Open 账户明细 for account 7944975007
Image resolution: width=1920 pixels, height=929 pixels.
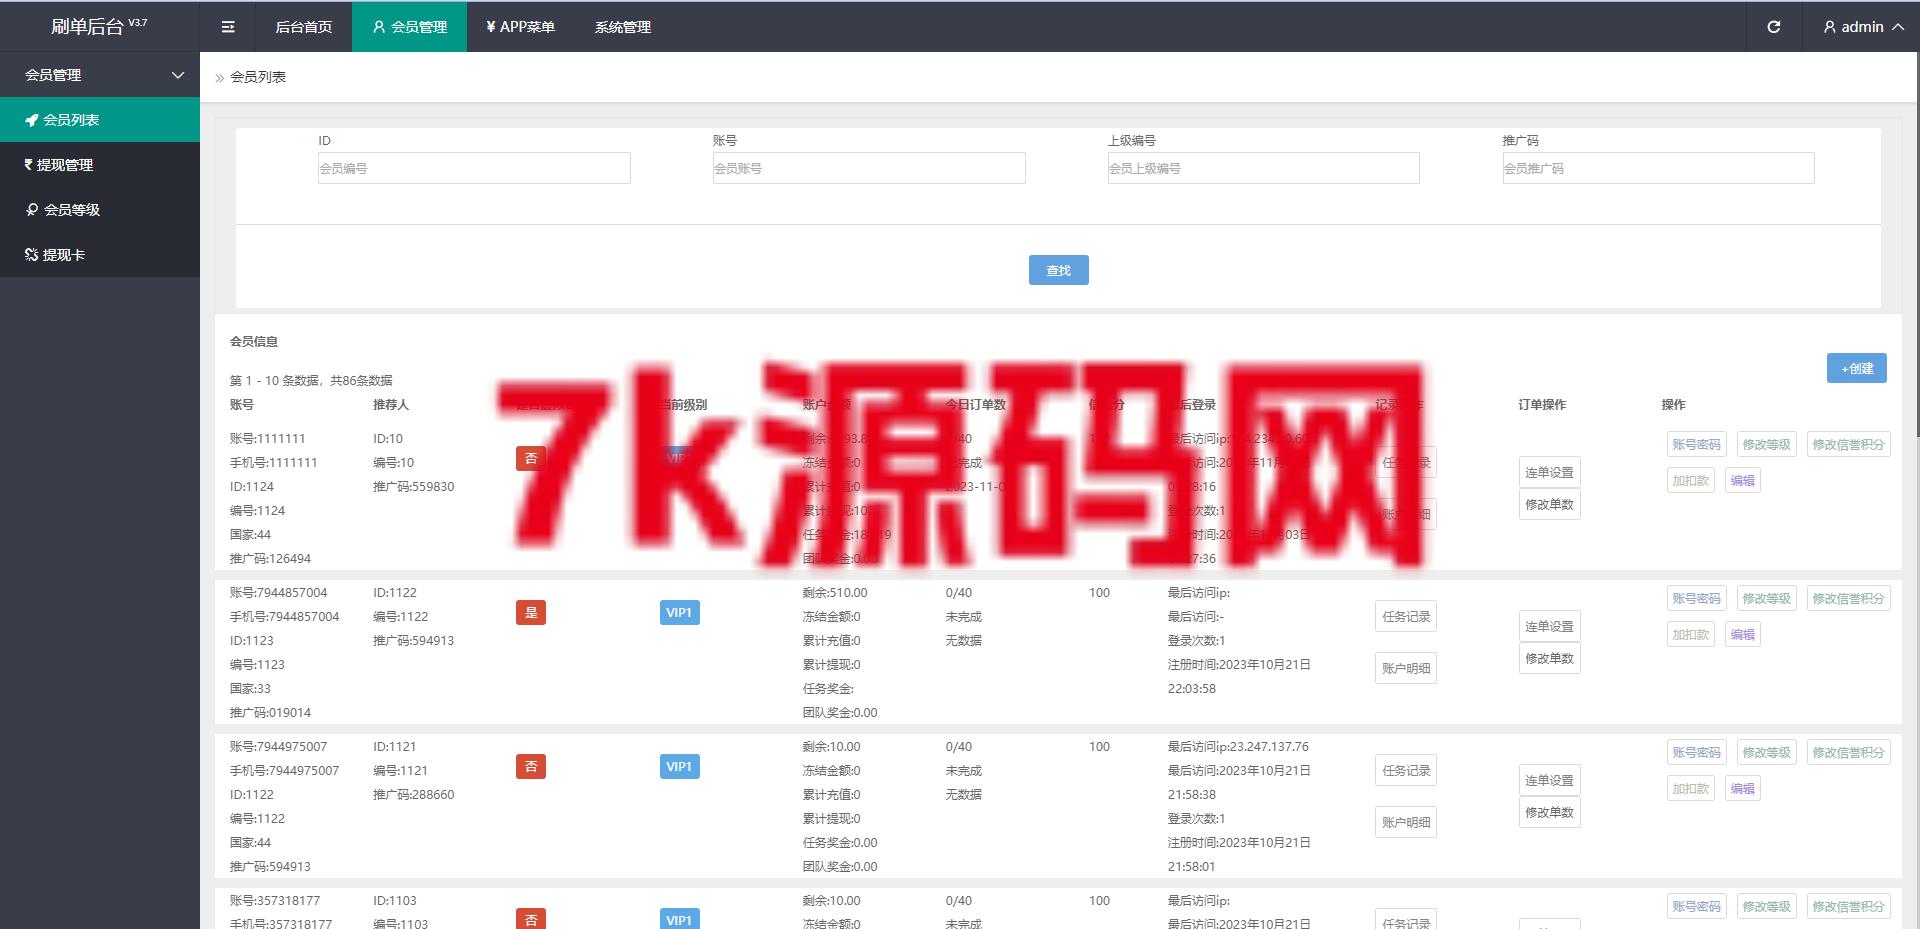point(1406,822)
